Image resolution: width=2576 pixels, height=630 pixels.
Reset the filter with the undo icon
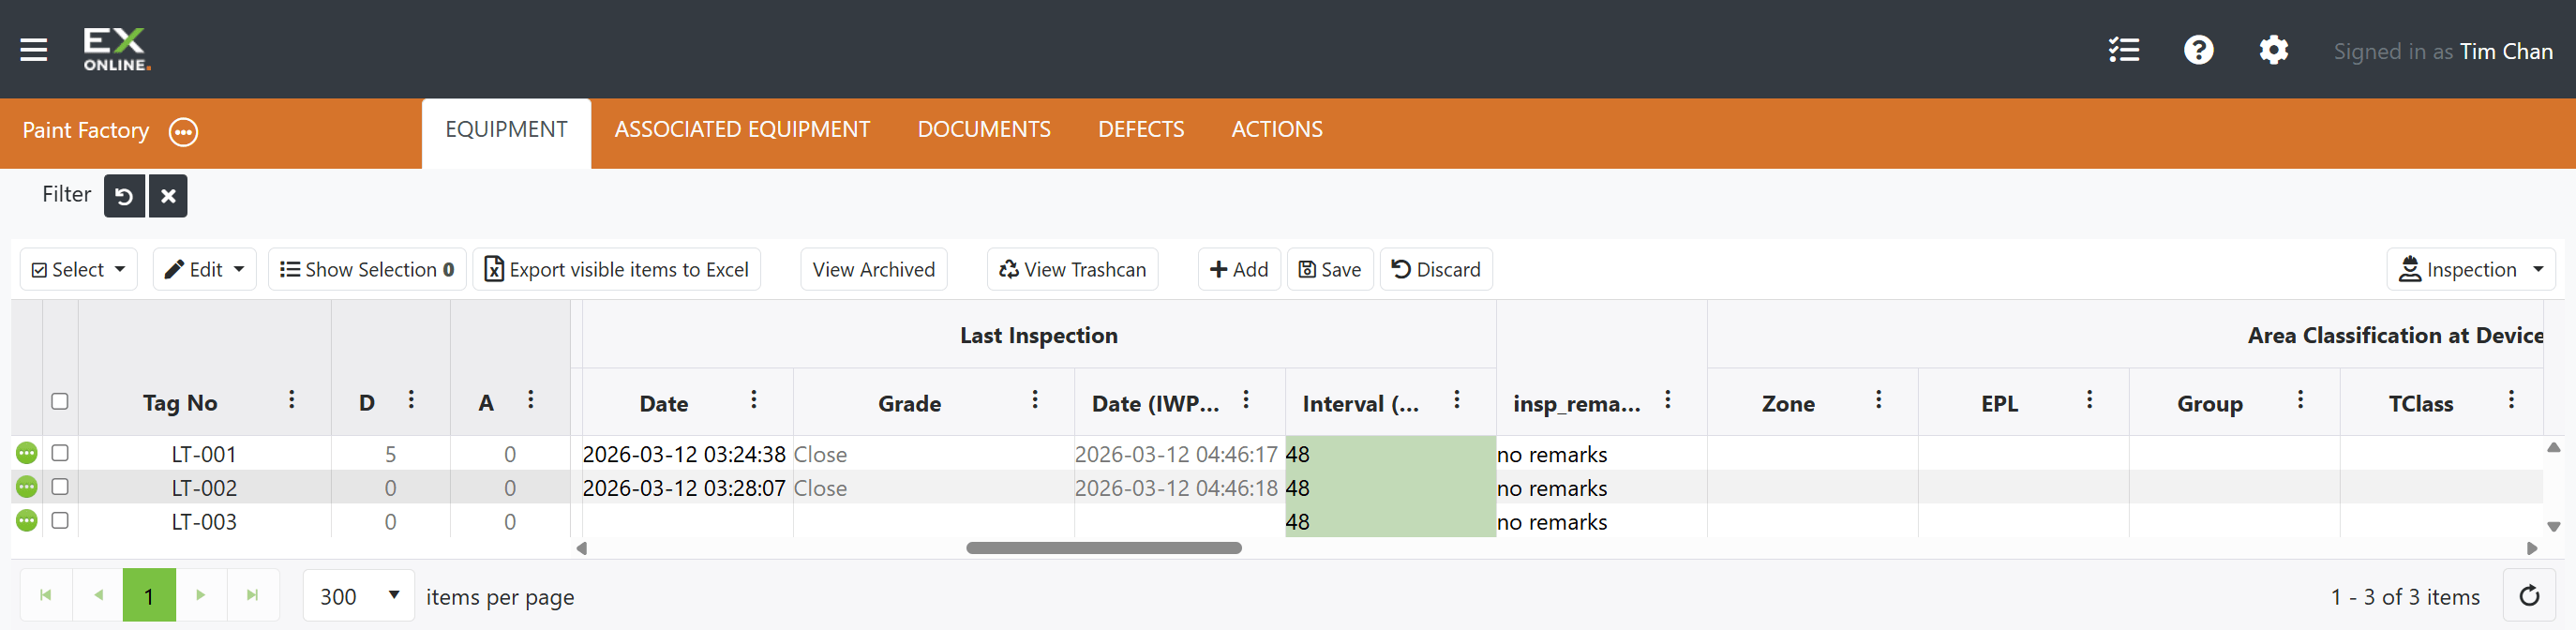124,196
